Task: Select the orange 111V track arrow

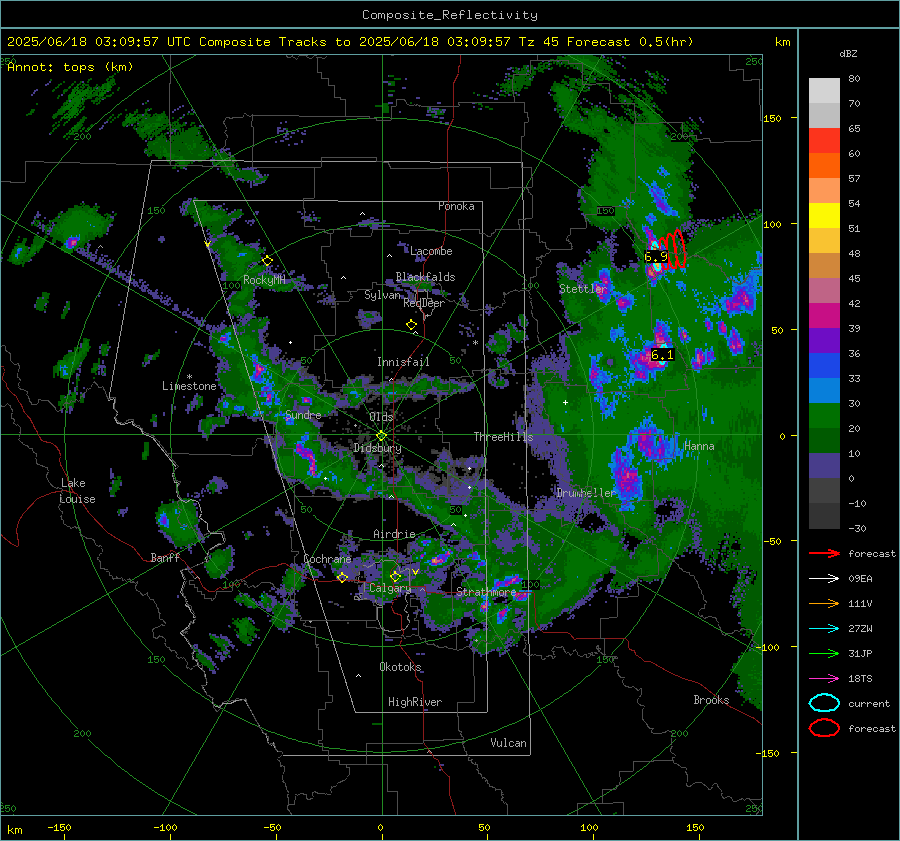Action: pos(824,603)
